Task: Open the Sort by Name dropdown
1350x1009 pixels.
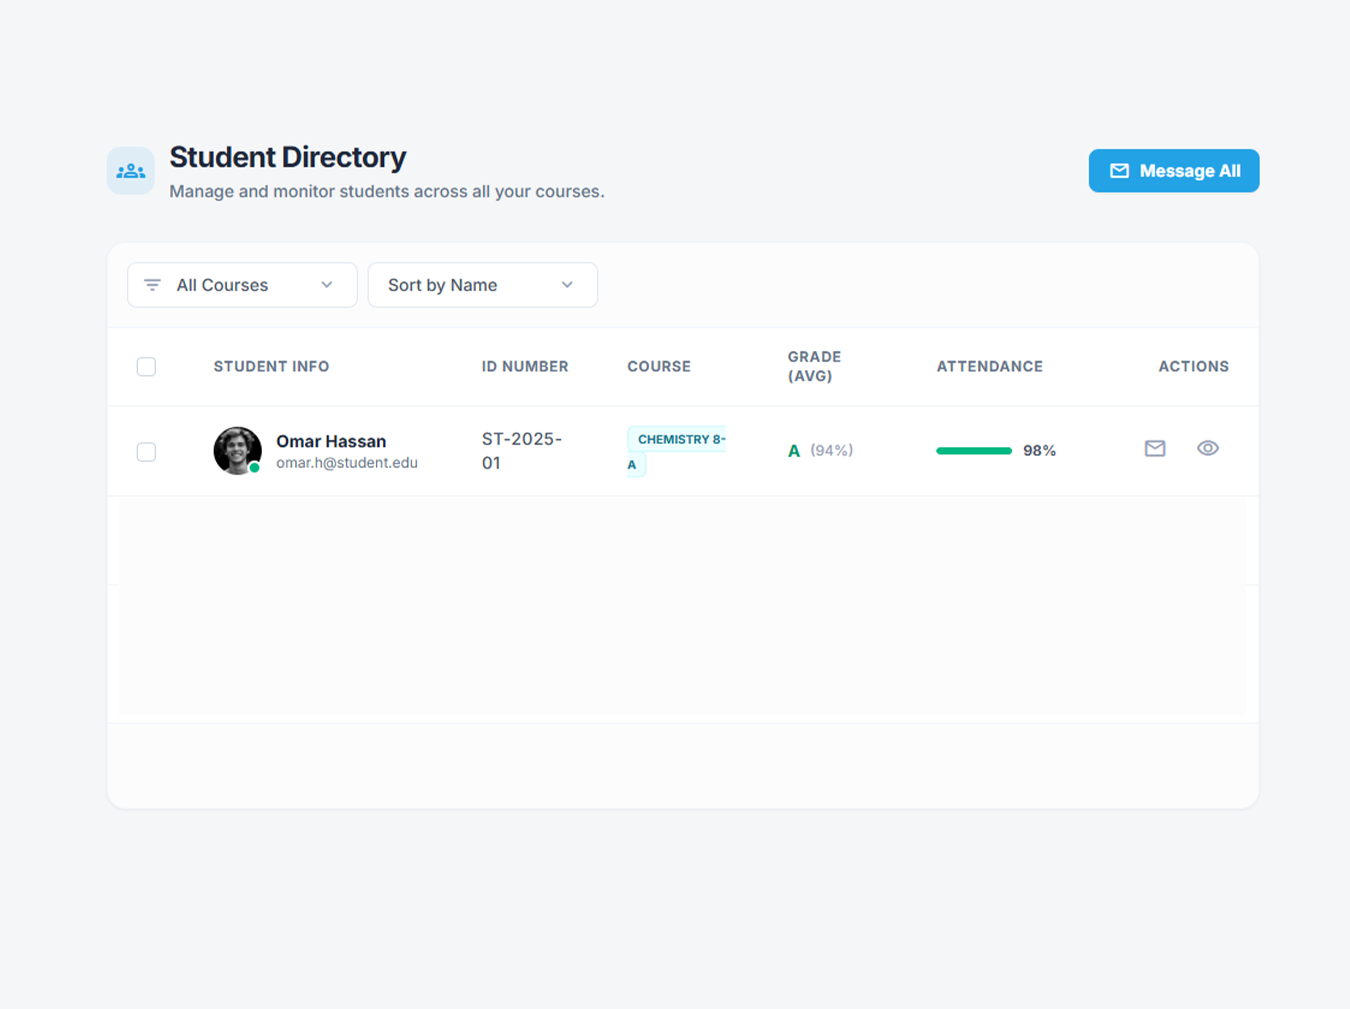Action: coord(483,285)
